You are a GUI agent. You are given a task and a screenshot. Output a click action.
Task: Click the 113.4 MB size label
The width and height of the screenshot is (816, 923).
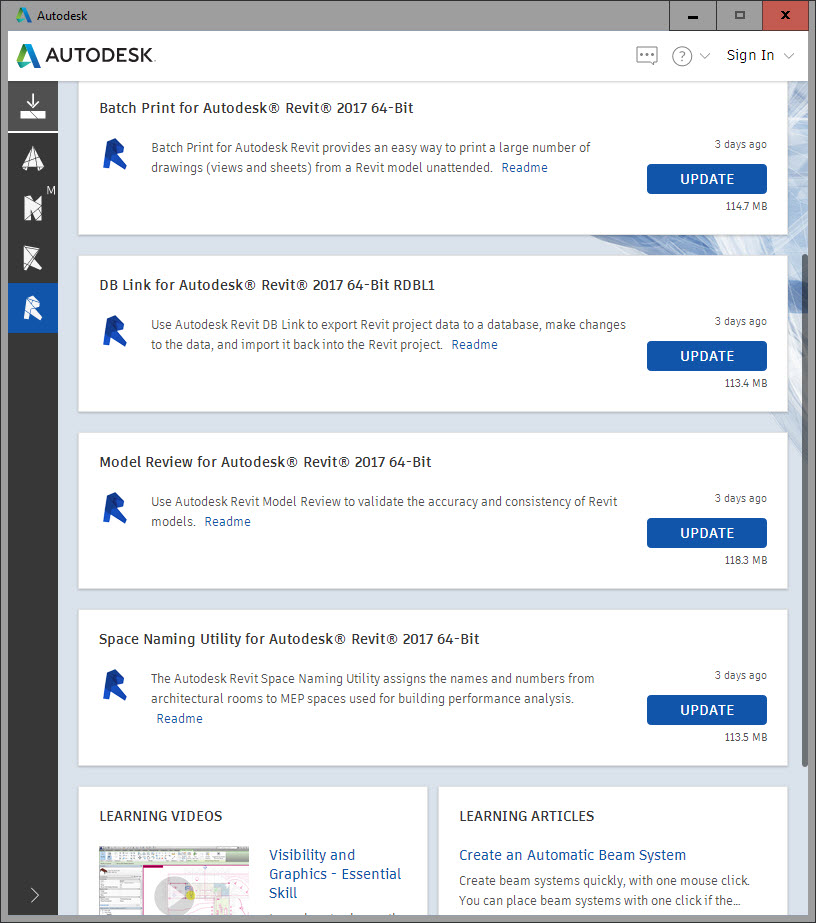pyautogui.click(x=746, y=383)
